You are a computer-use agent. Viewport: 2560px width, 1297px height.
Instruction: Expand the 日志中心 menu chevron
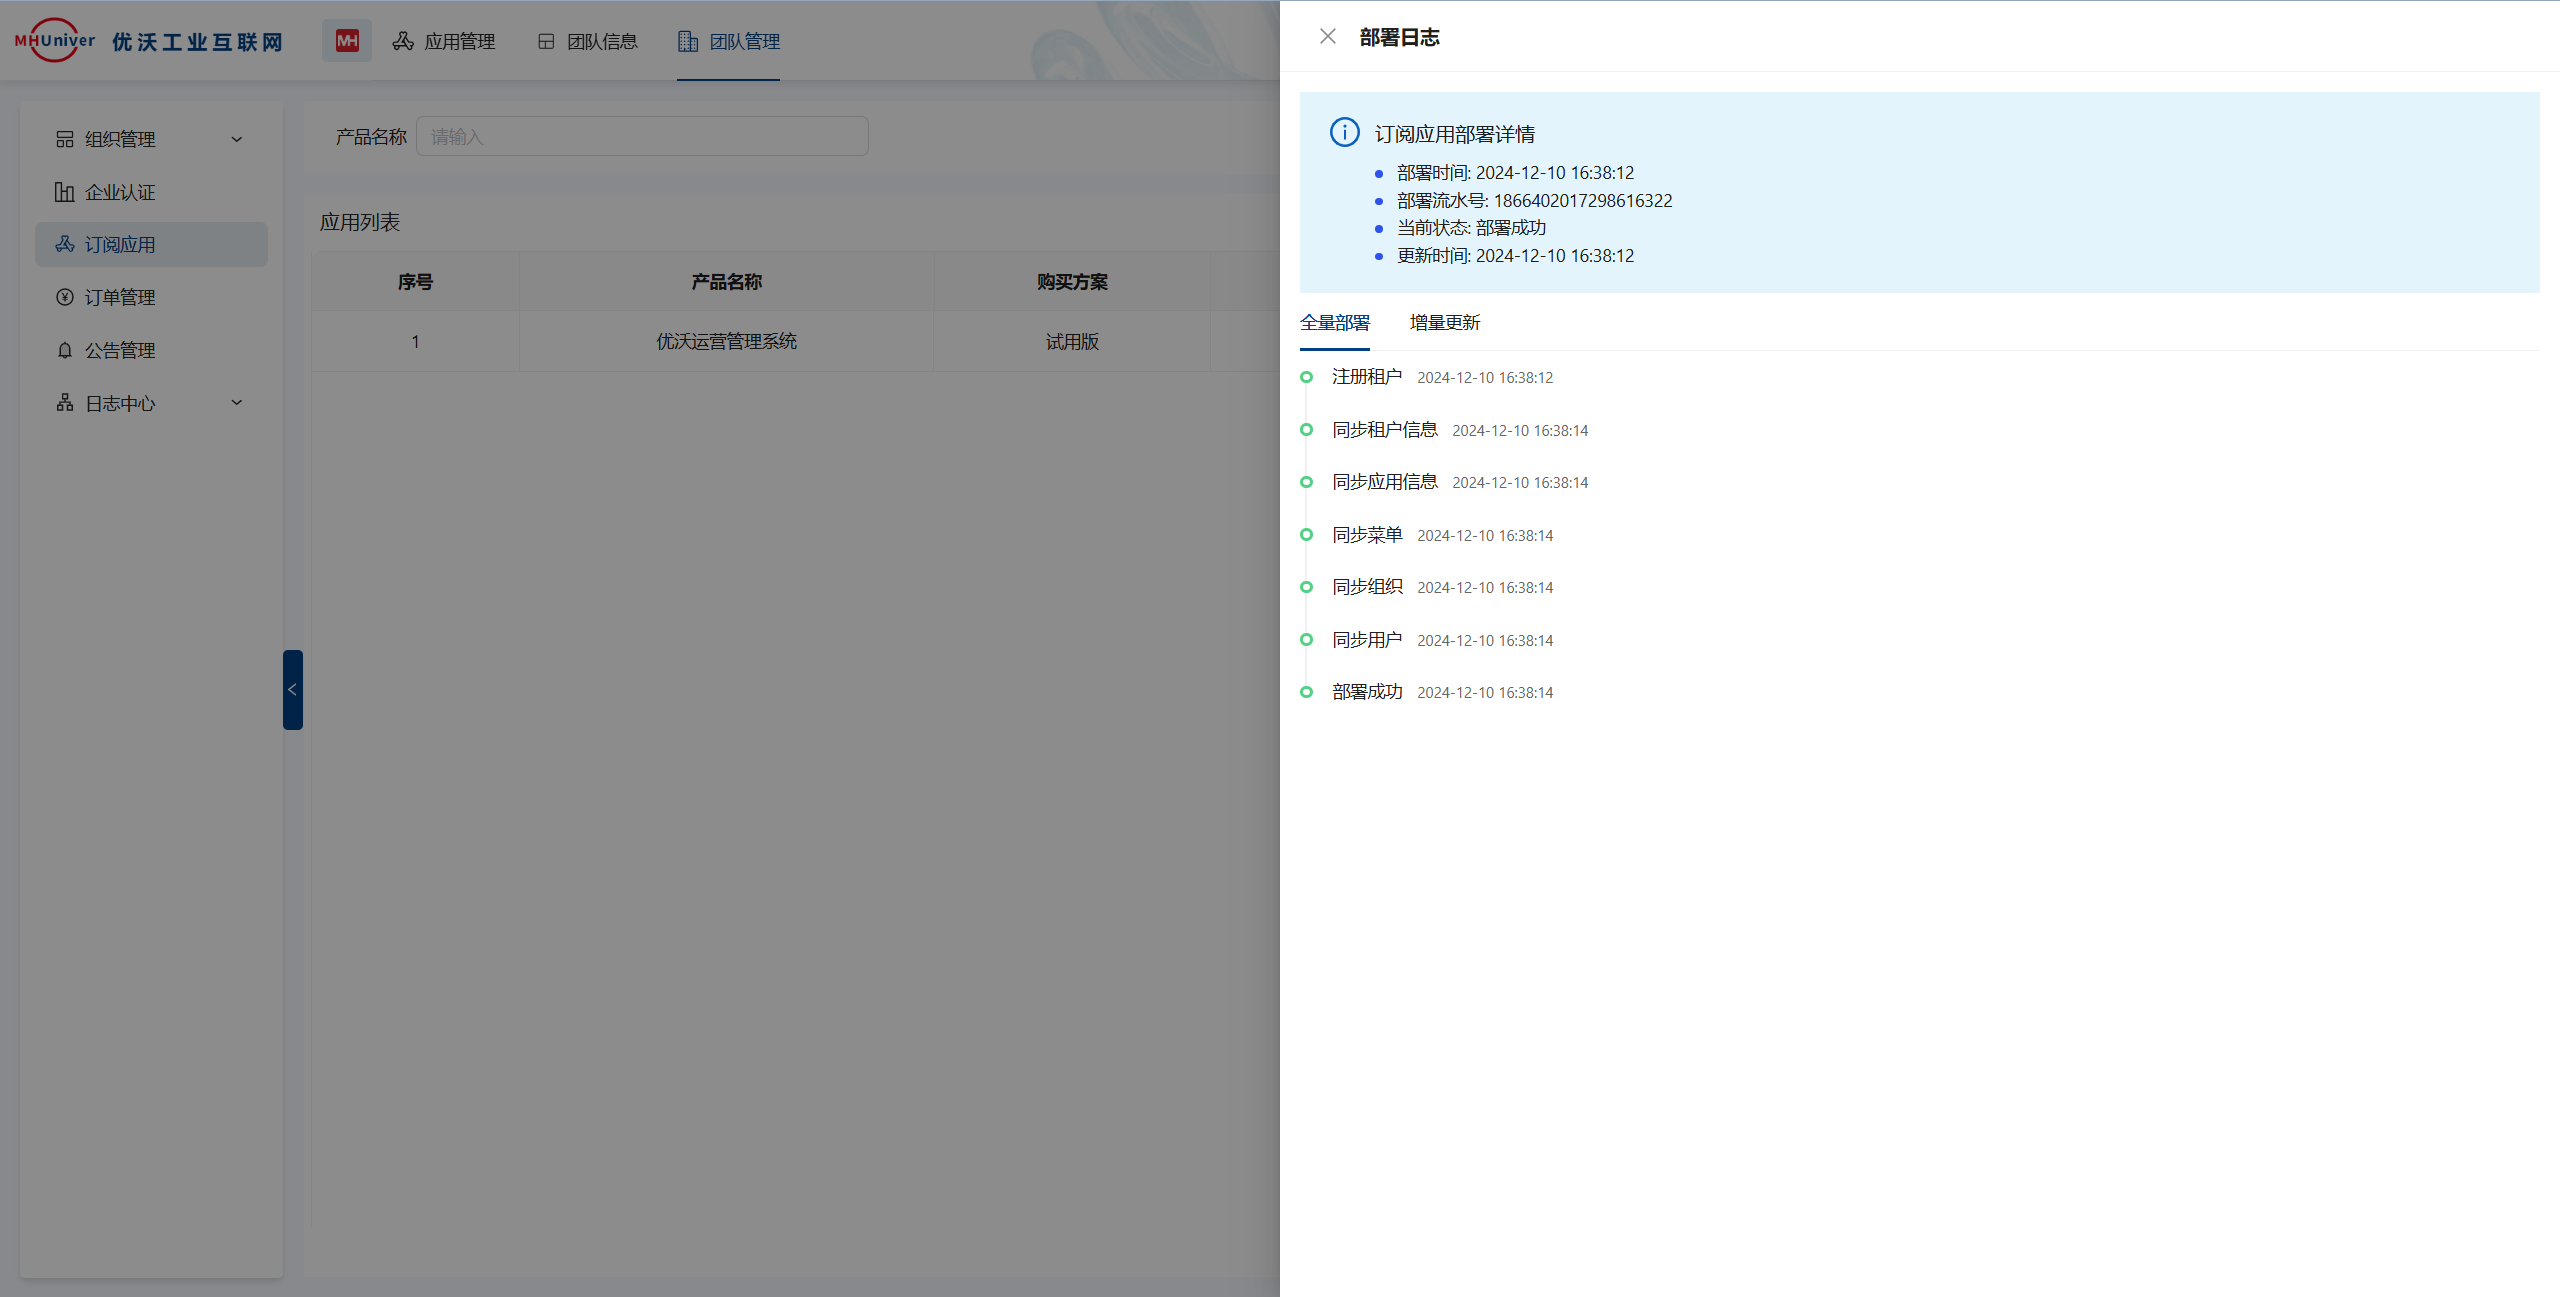click(237, 403)
